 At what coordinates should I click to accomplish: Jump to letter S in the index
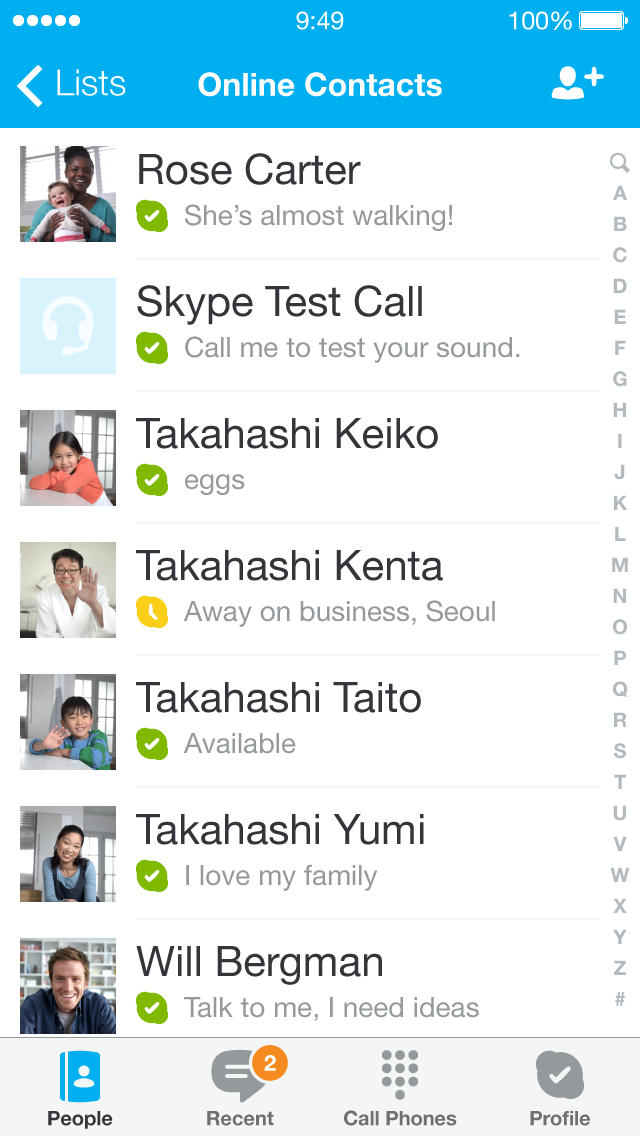point(620,751)
